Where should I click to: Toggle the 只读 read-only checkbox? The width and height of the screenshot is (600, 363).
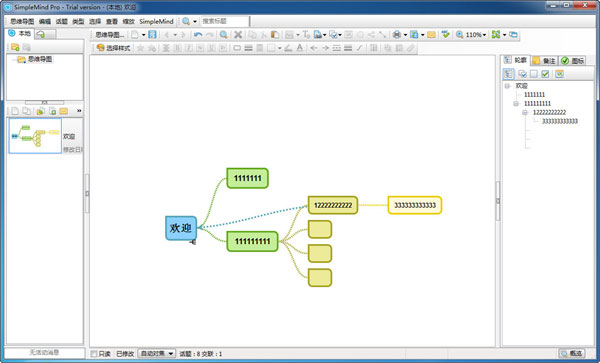tap(94, 354)
